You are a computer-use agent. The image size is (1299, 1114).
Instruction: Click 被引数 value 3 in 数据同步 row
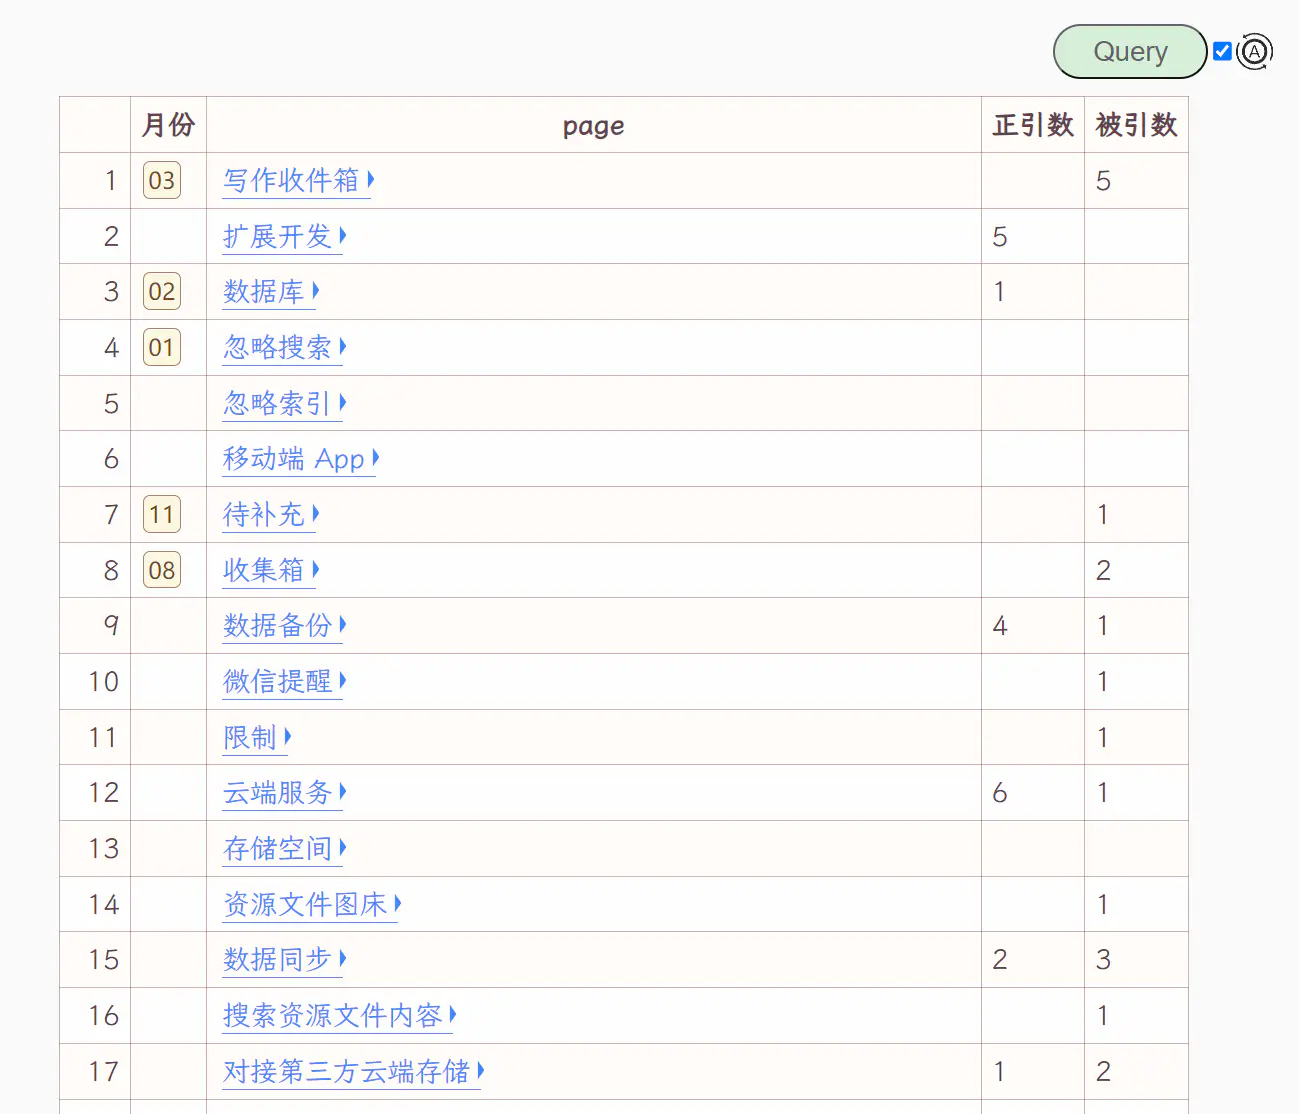pos(1103,960)
